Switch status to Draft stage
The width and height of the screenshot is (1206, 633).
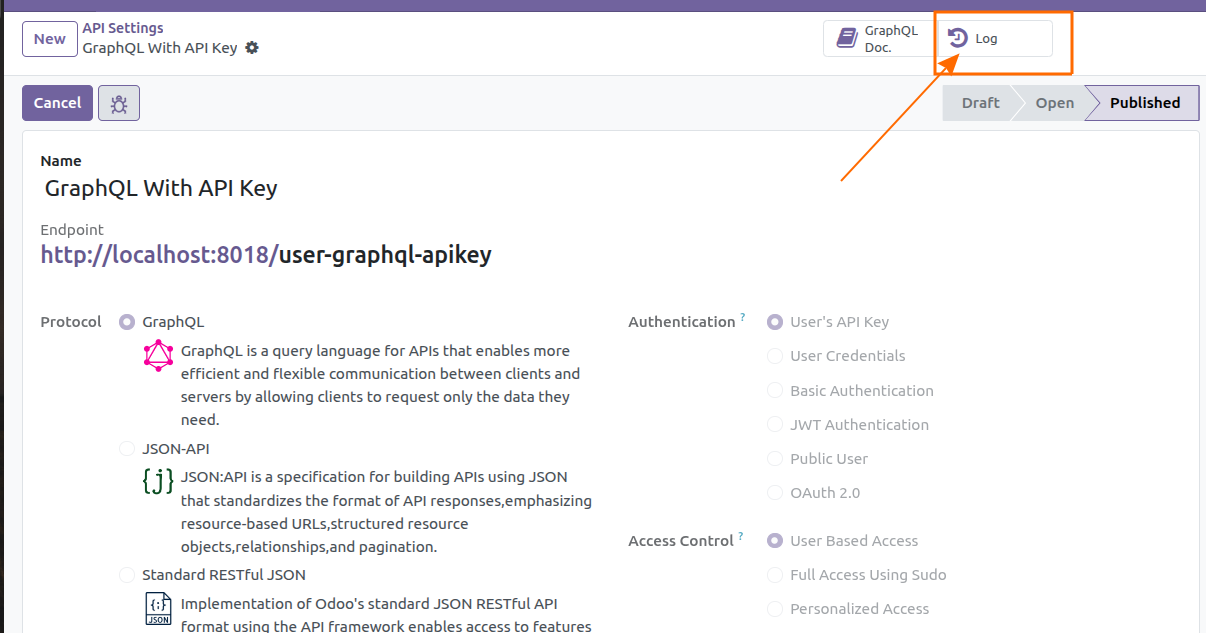tap(979, 103)
